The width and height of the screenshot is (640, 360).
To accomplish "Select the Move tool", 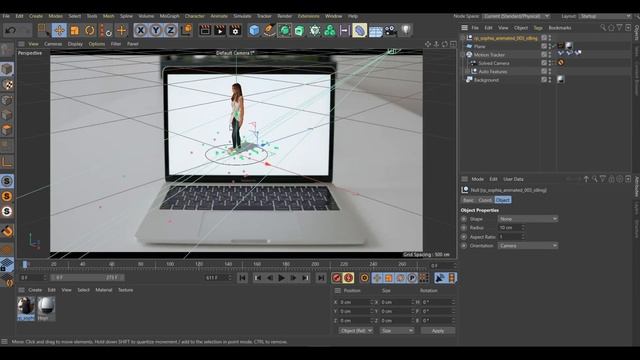I will coord(59,30).
